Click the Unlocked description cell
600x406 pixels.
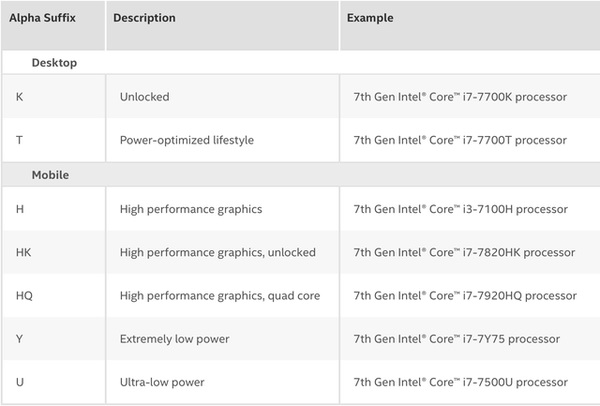pyautogui.click(x=145, y=97)
